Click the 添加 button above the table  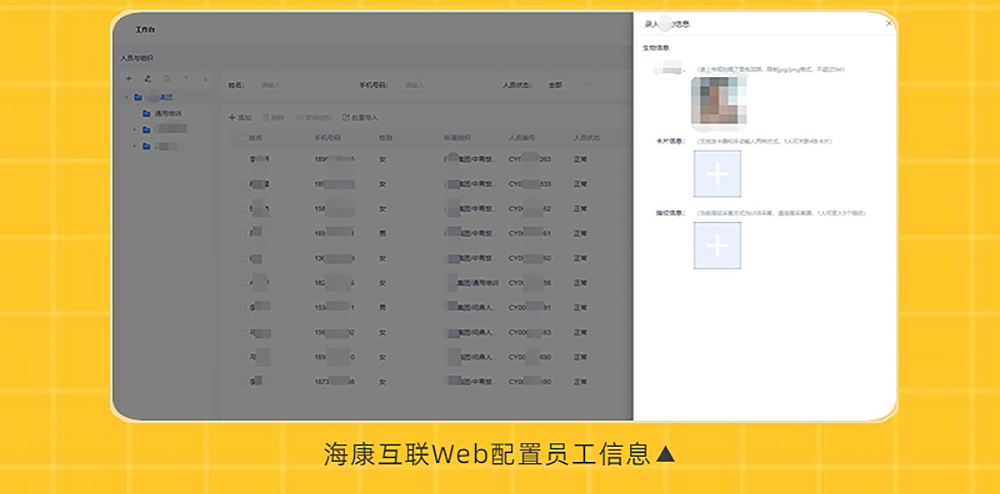(240, 118)
